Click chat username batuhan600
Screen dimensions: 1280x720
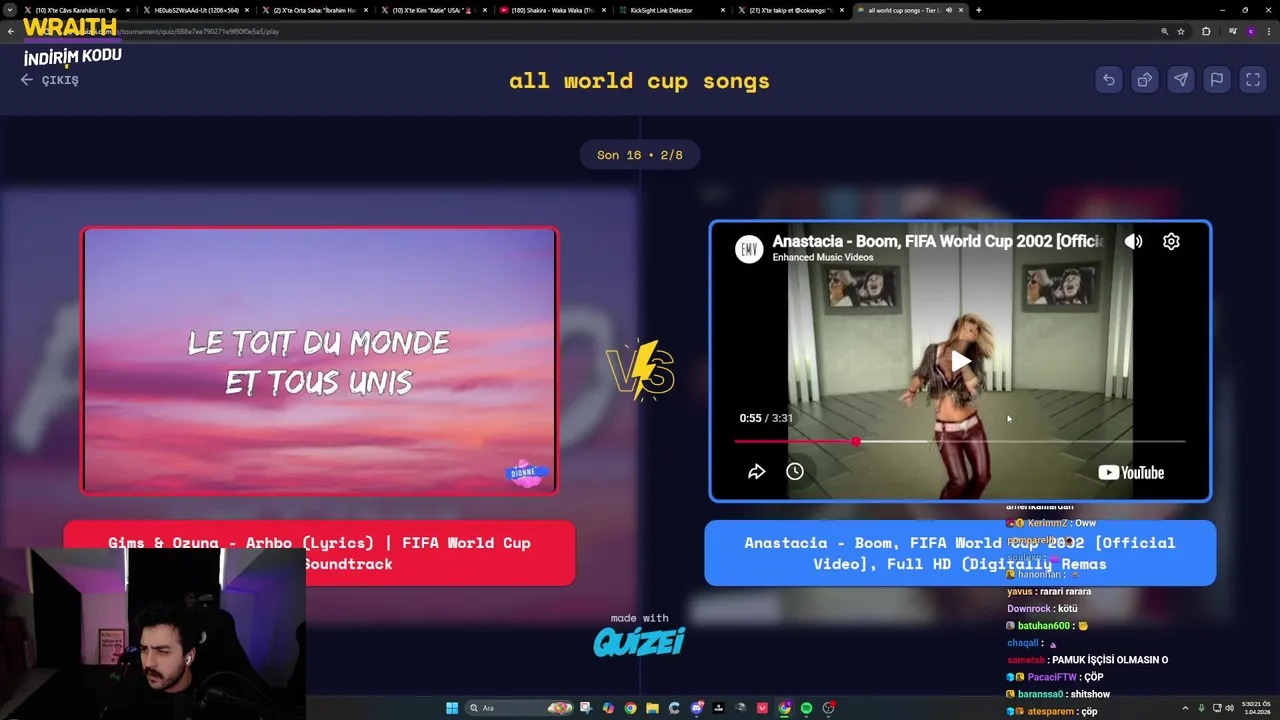[x=1044, y=626]
